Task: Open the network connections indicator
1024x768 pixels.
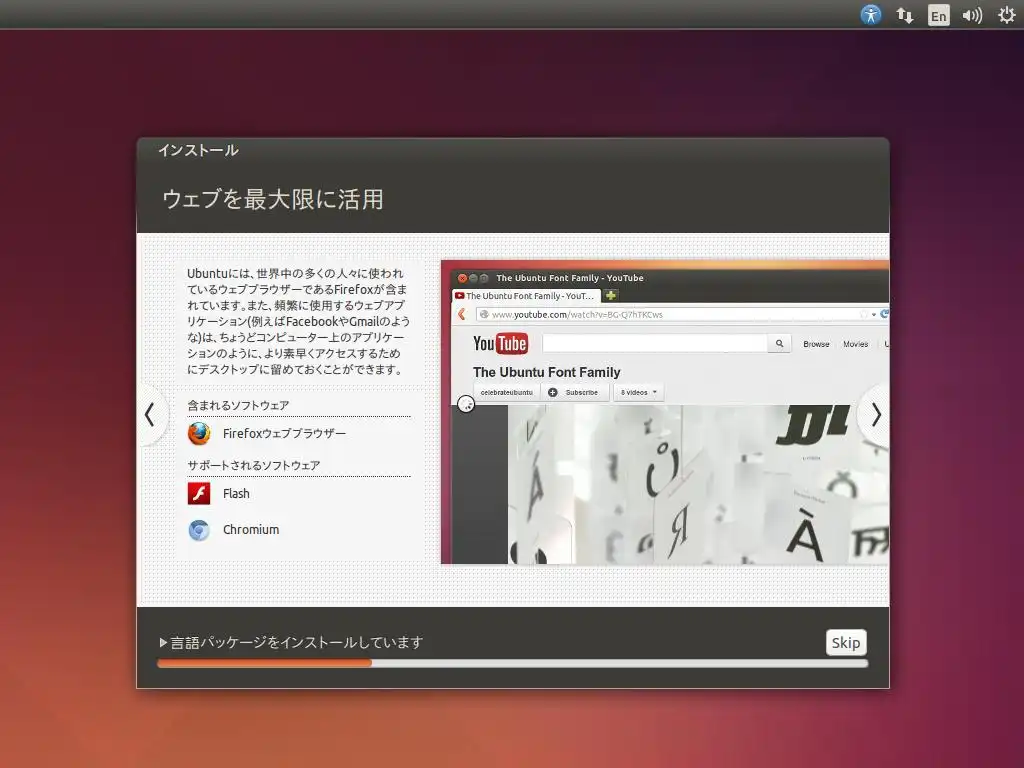Action: coord(904,15)
